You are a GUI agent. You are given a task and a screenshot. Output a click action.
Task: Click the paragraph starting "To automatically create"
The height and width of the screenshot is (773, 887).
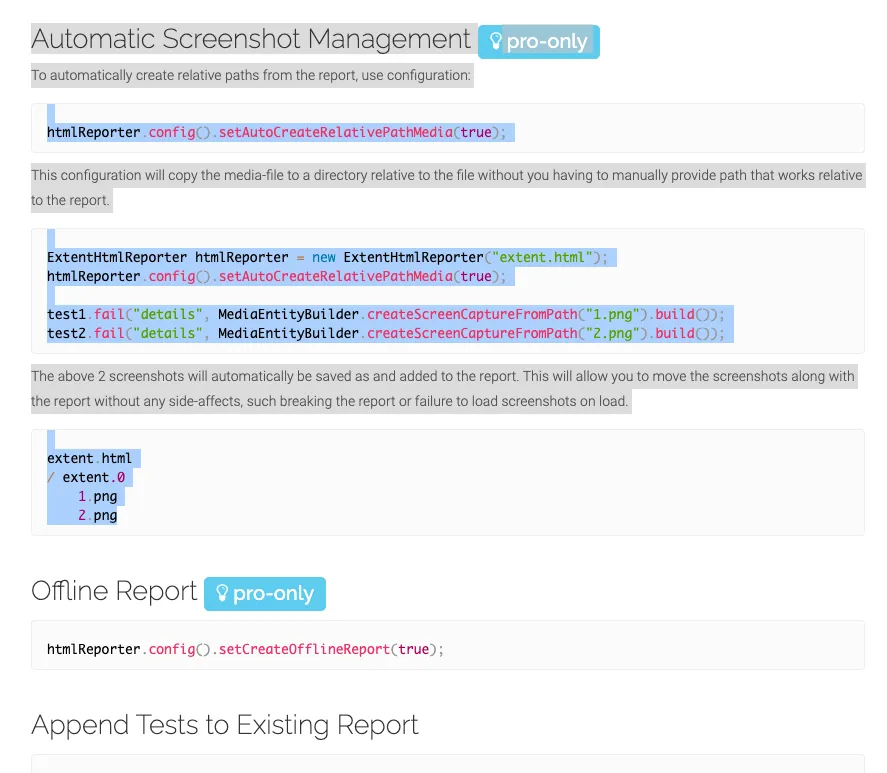click(251, 75)
